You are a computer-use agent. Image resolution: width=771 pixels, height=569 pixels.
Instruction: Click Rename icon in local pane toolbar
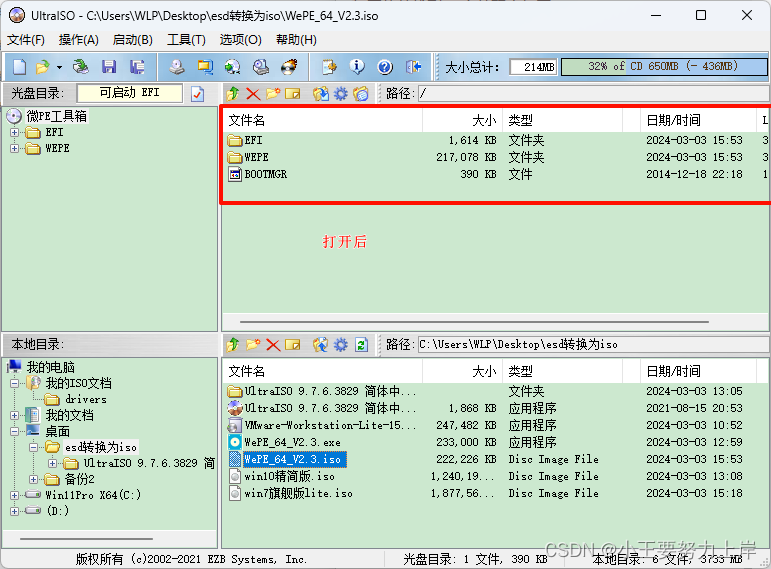tap(293, 345)
